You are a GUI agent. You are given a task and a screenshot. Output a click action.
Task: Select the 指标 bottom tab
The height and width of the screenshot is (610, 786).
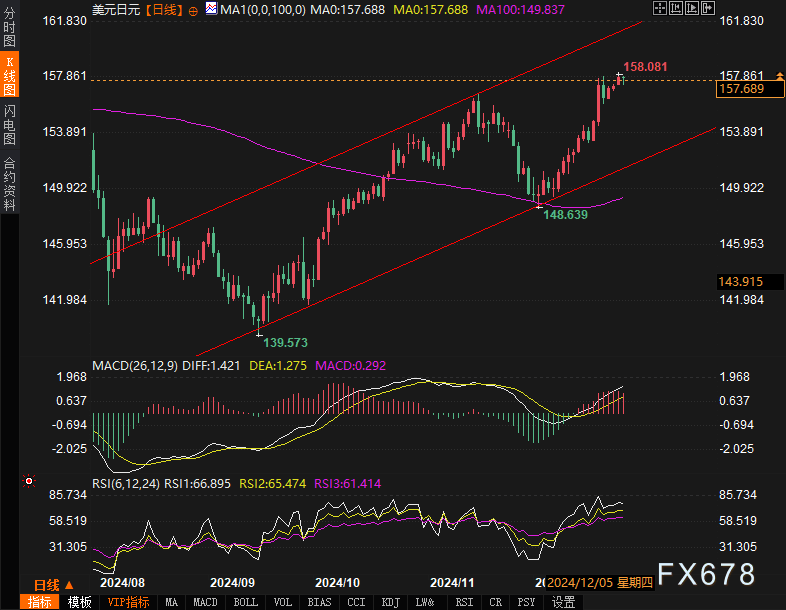coord(39,602)
